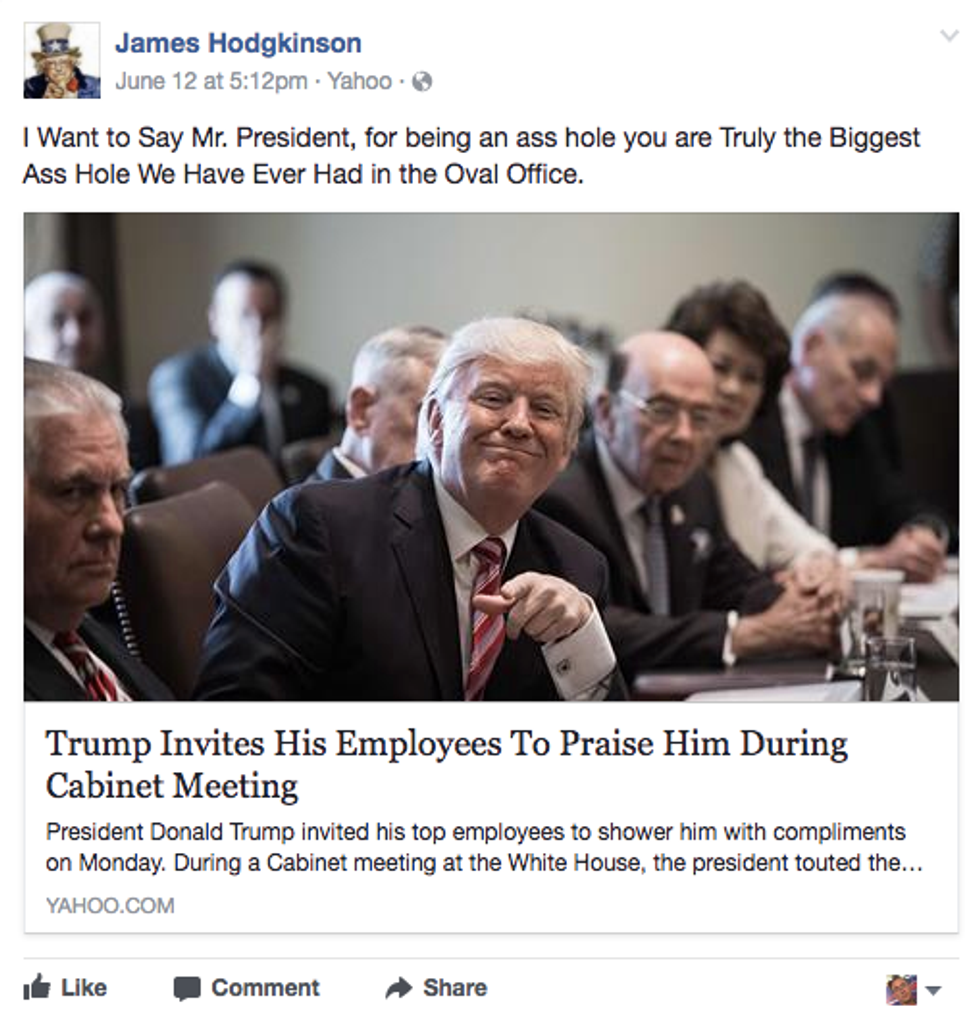The image size is (980, 1017).
Task: Click the post status text
Action: coord(472,156)
